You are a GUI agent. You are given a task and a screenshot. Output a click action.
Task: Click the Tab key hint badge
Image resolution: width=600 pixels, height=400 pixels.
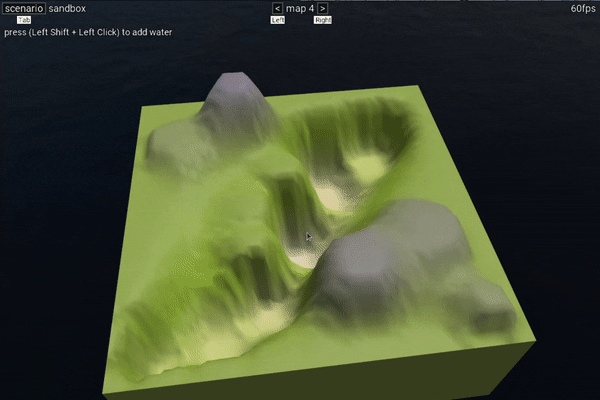[24, 20]
